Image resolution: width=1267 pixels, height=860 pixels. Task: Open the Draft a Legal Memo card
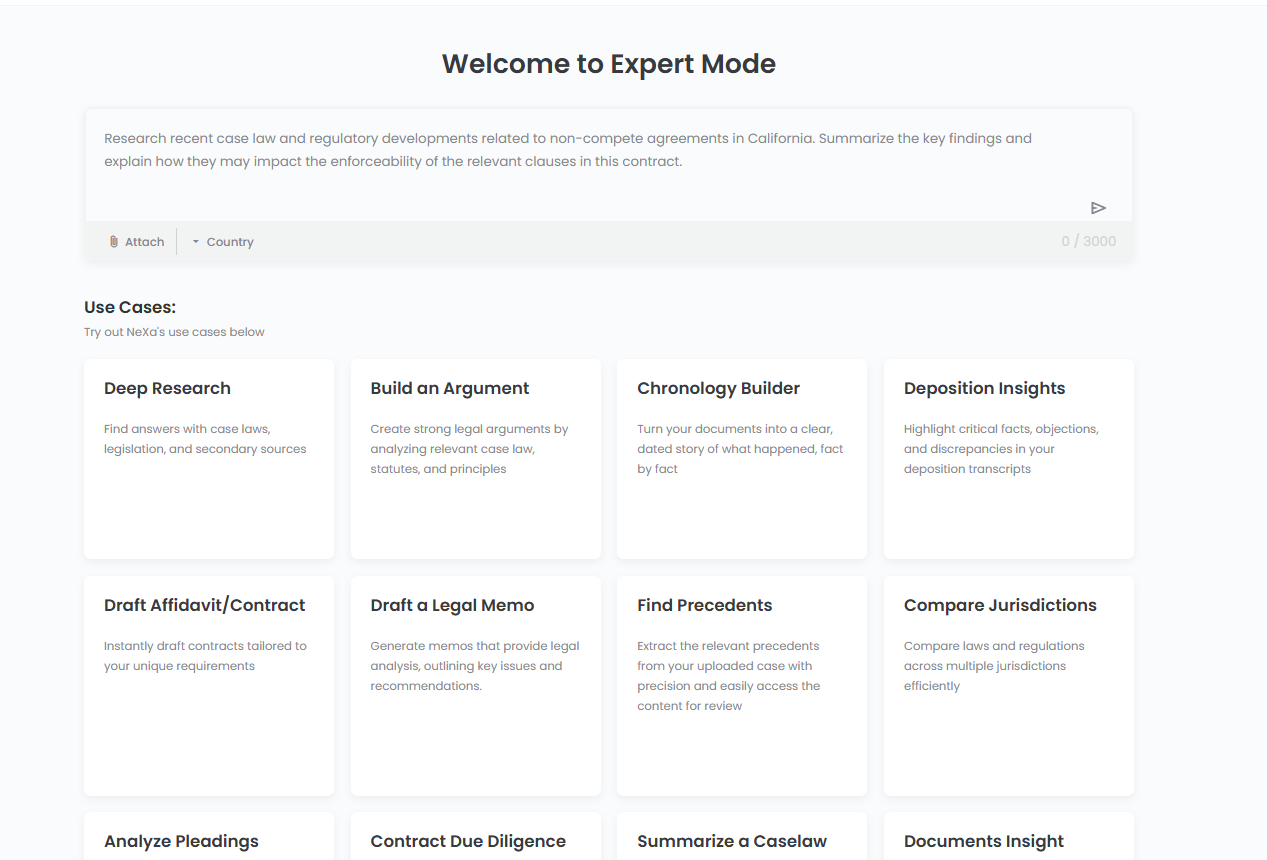(475, 685)
